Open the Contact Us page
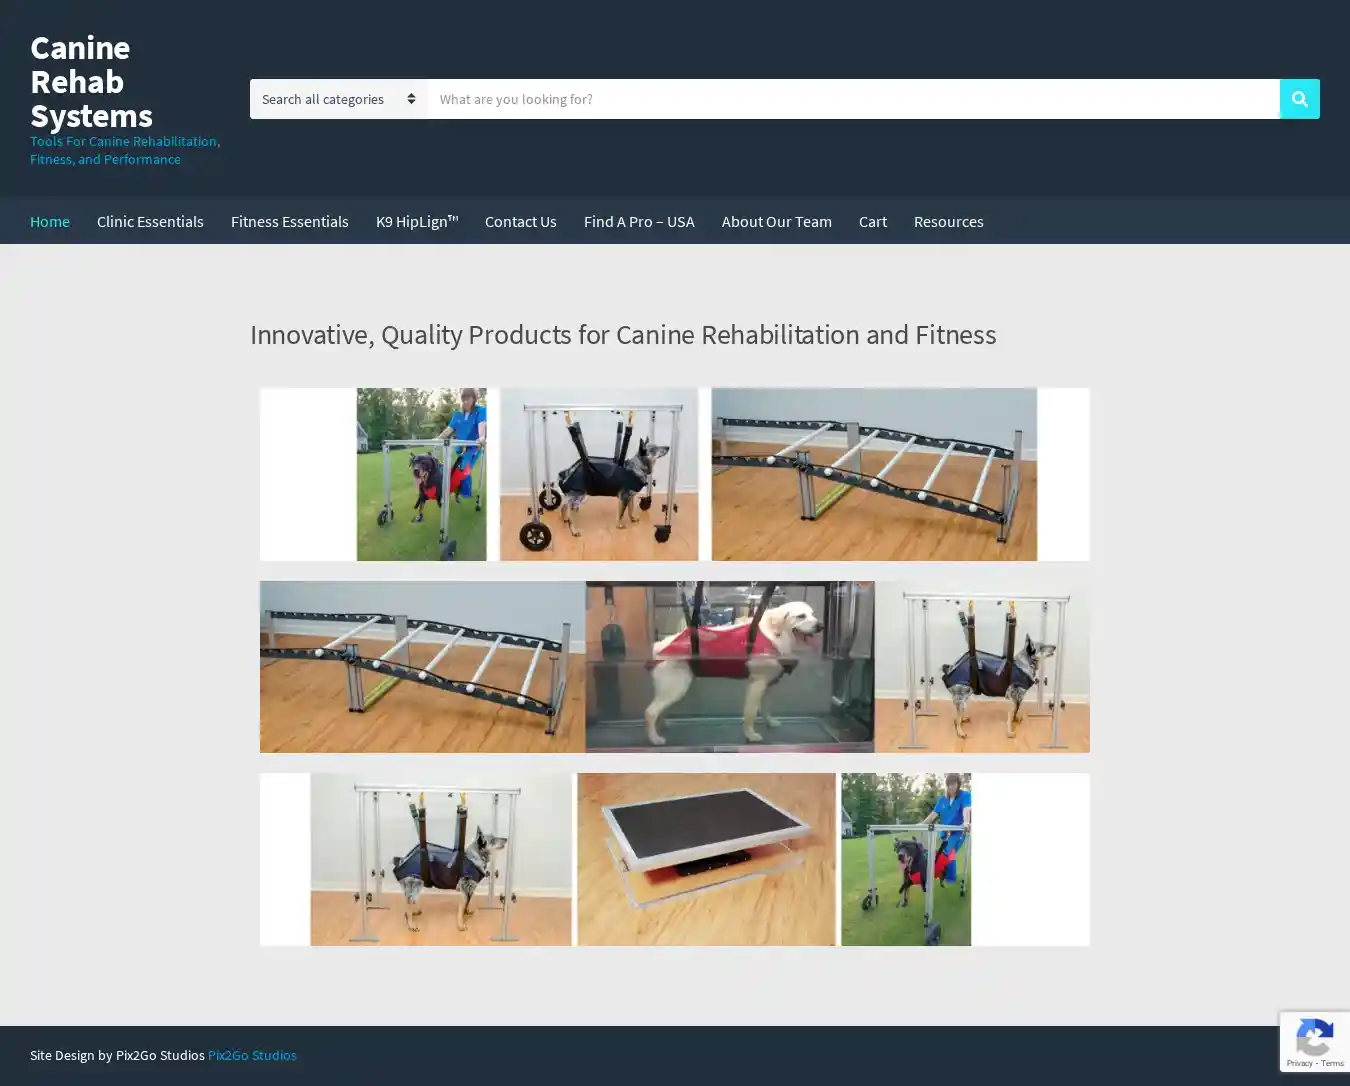Image resolution: width=1350 pixels, height=1086 pixels. [520, 221]
